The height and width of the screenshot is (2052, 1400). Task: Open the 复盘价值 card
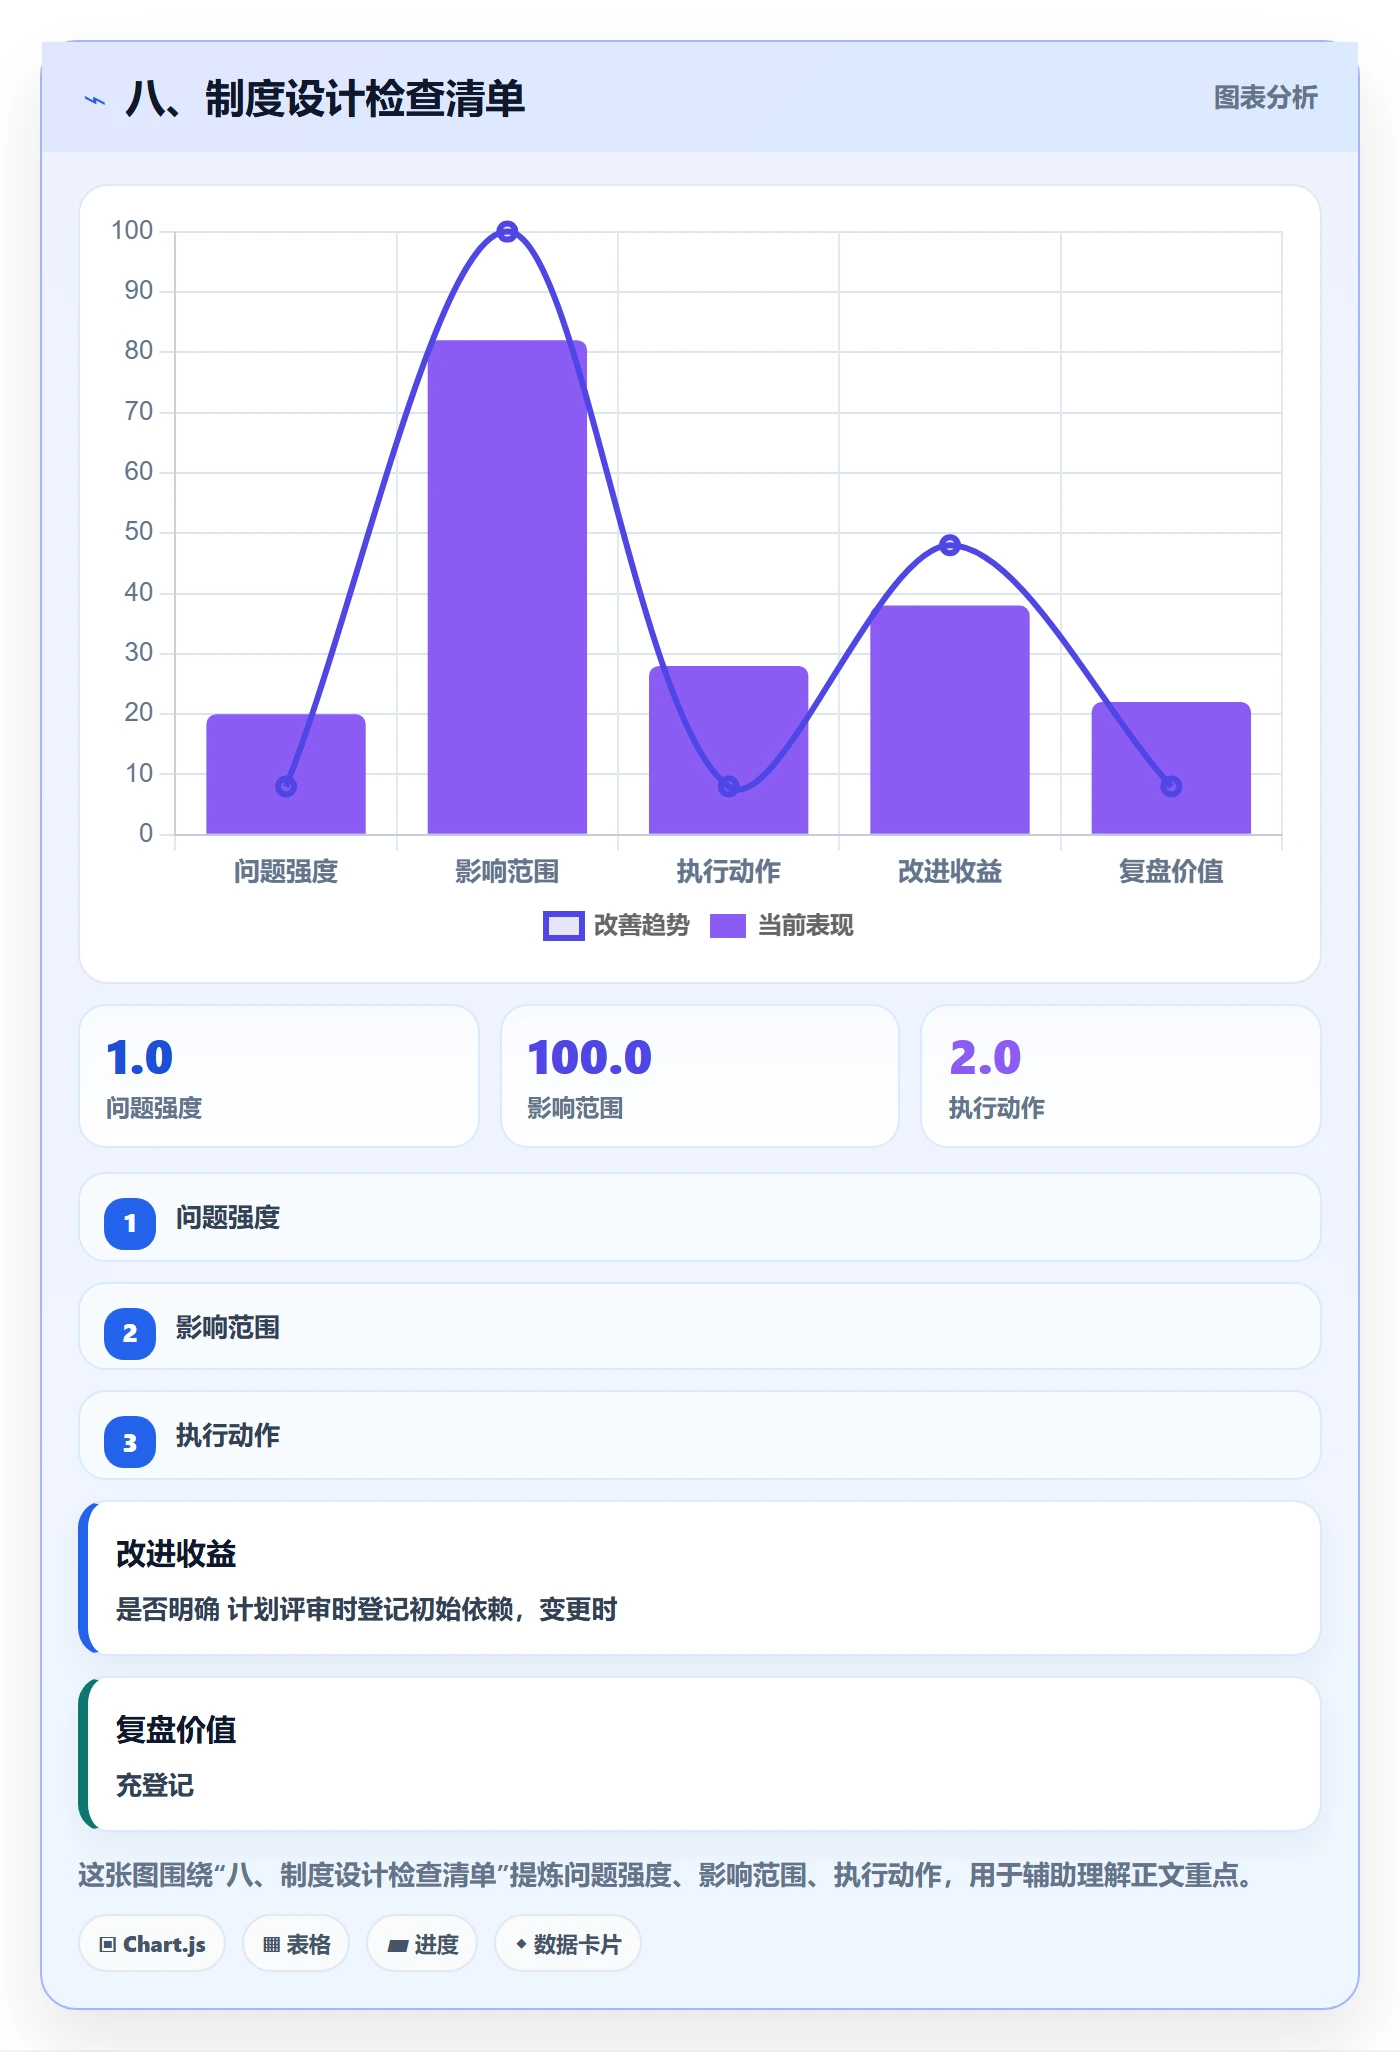click(x=700, y=1754)
